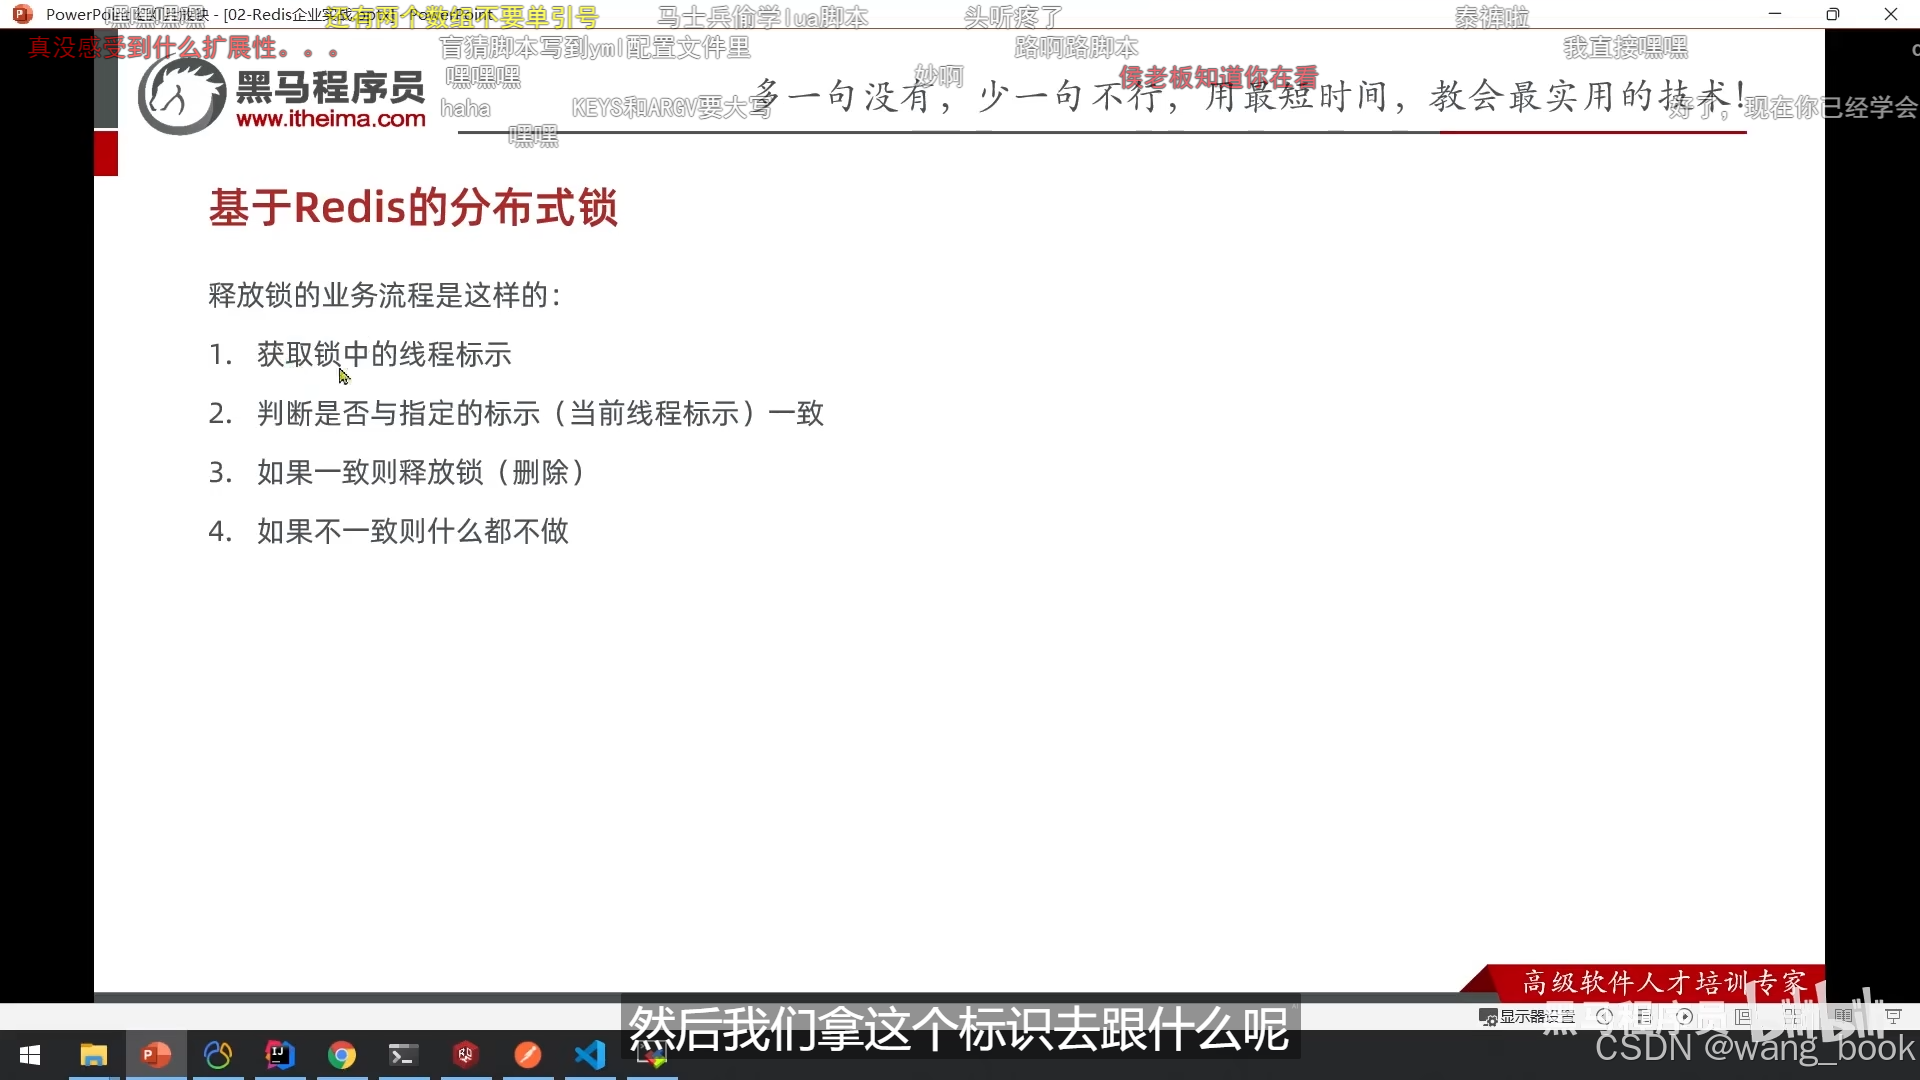
Task: Switch to slide sorter view icon
Action: point(1793,1016)
